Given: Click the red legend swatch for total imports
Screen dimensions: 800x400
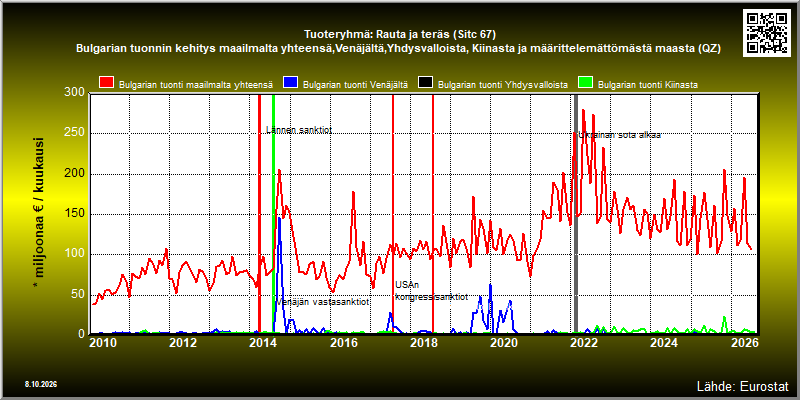Looking at the screenshot, I should point(107,84).
